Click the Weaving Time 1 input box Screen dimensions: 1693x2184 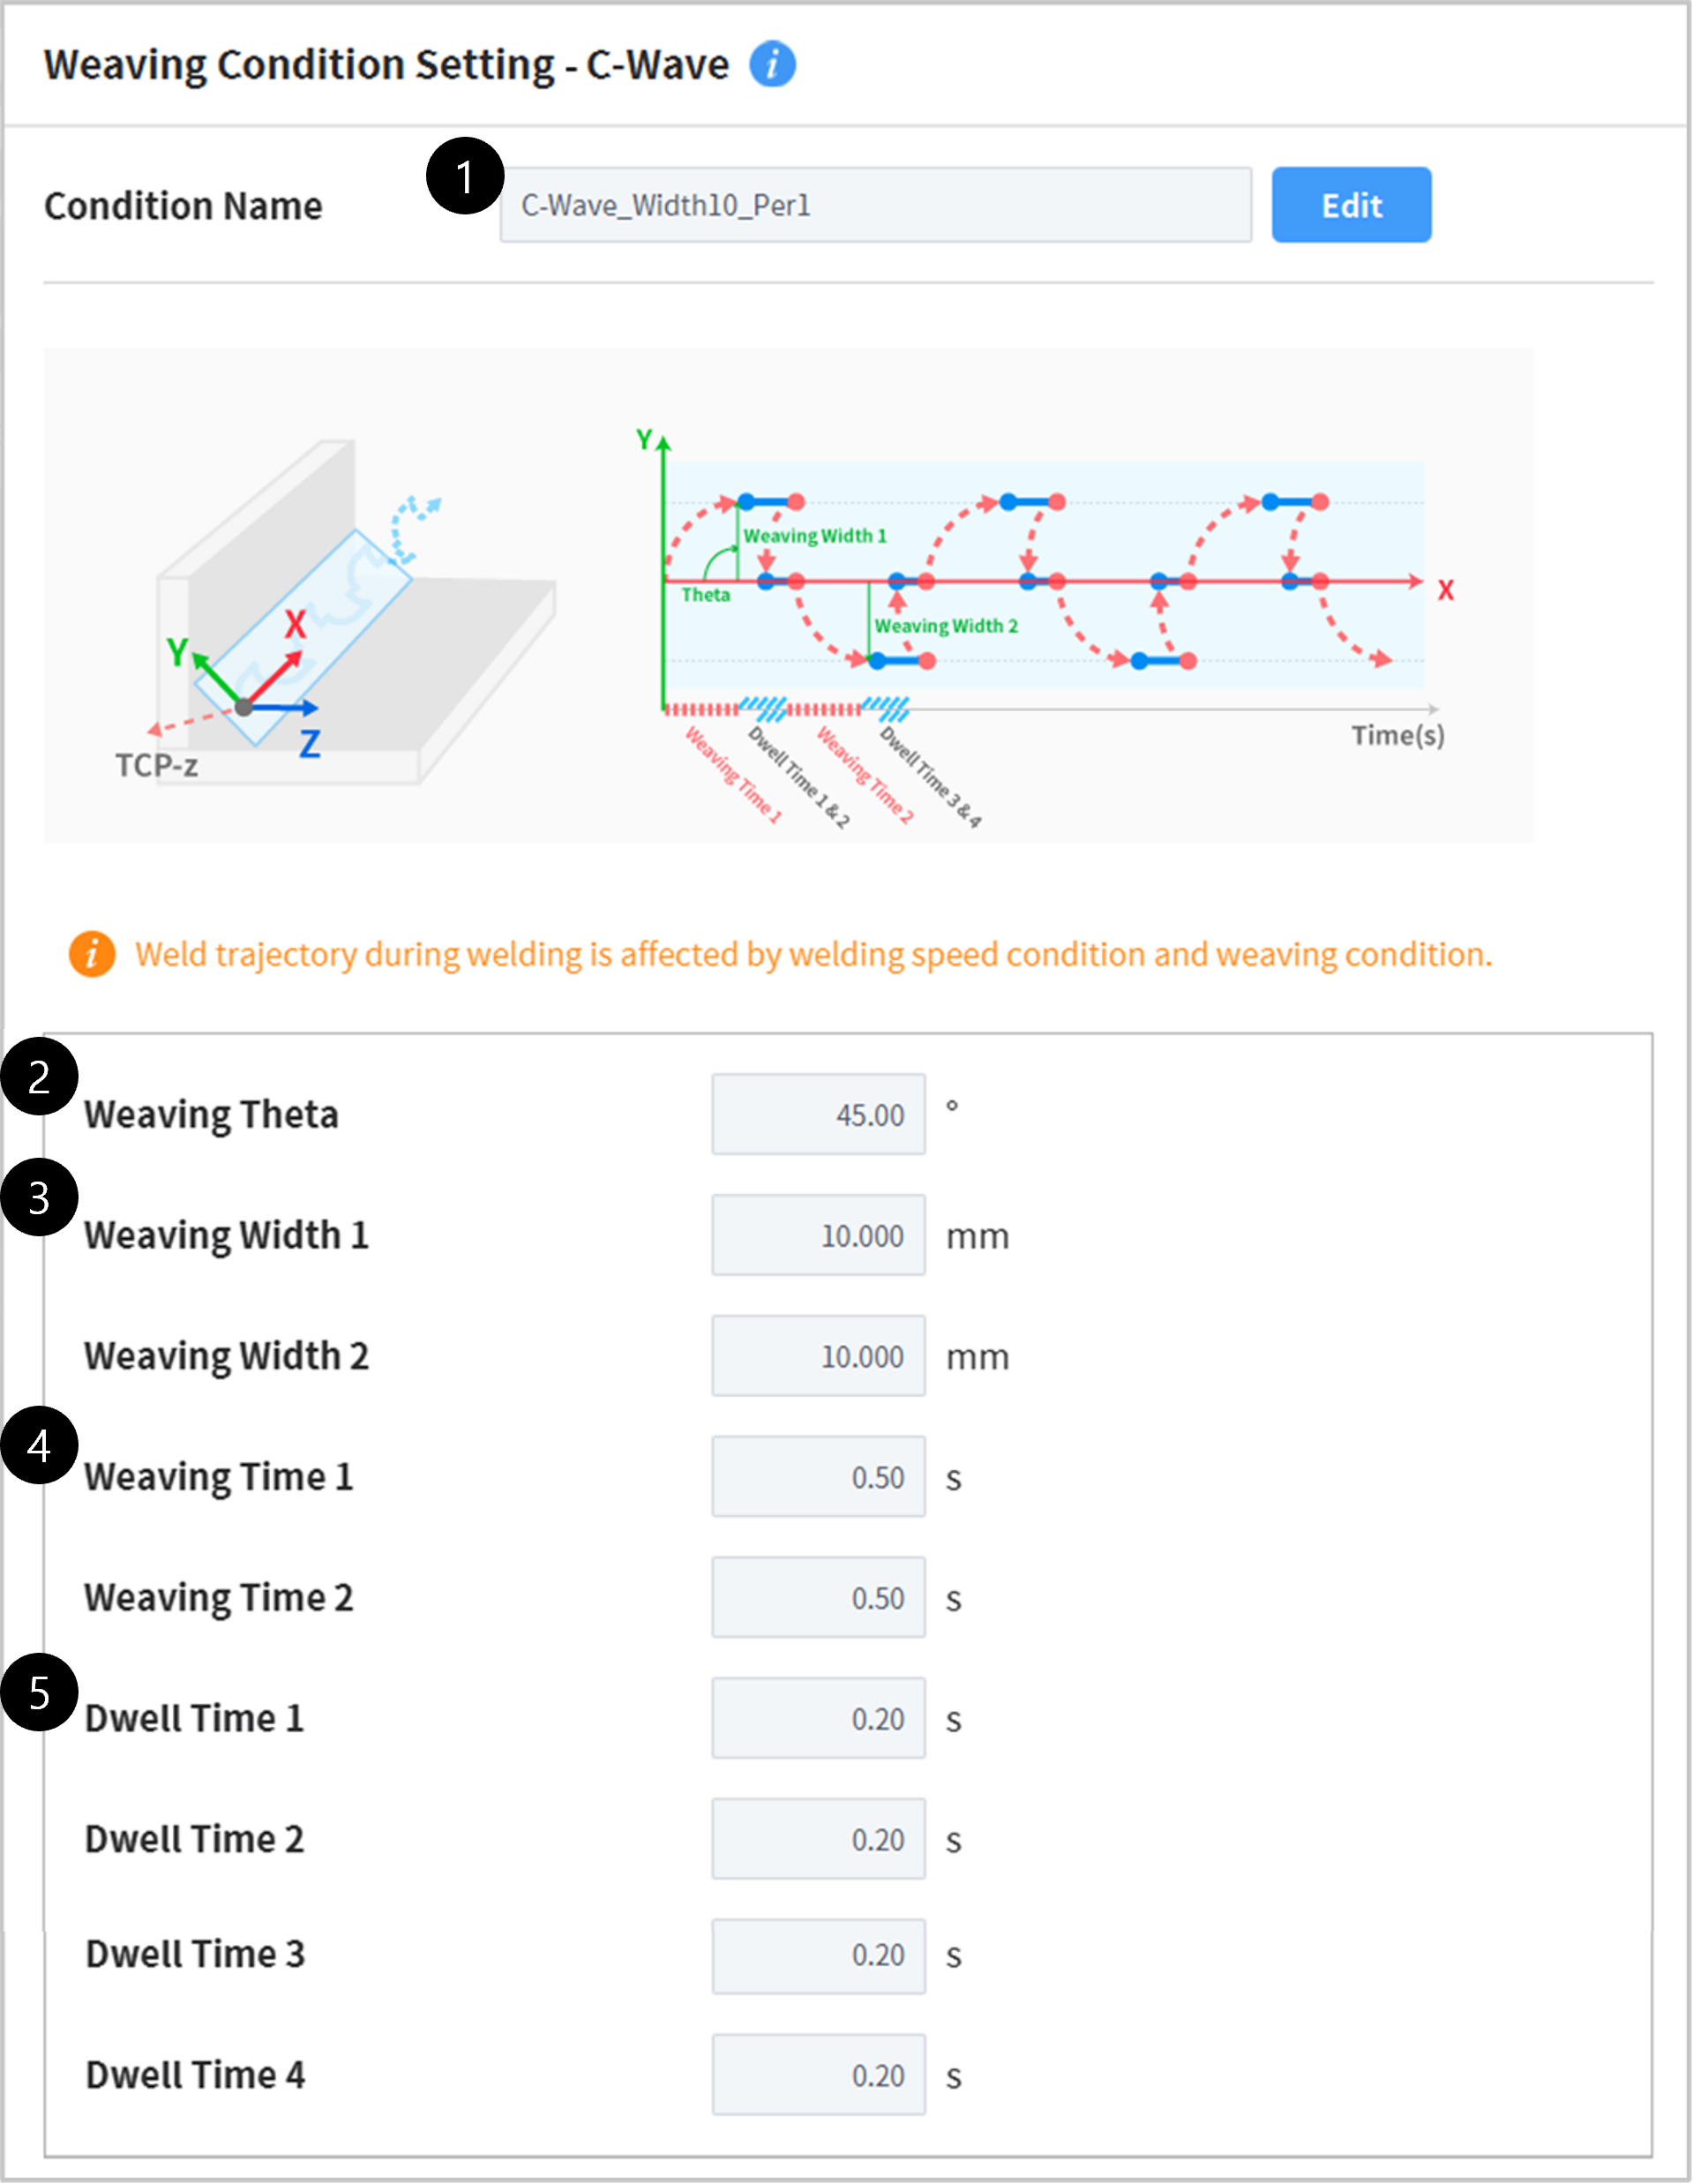click(818, 1477)
